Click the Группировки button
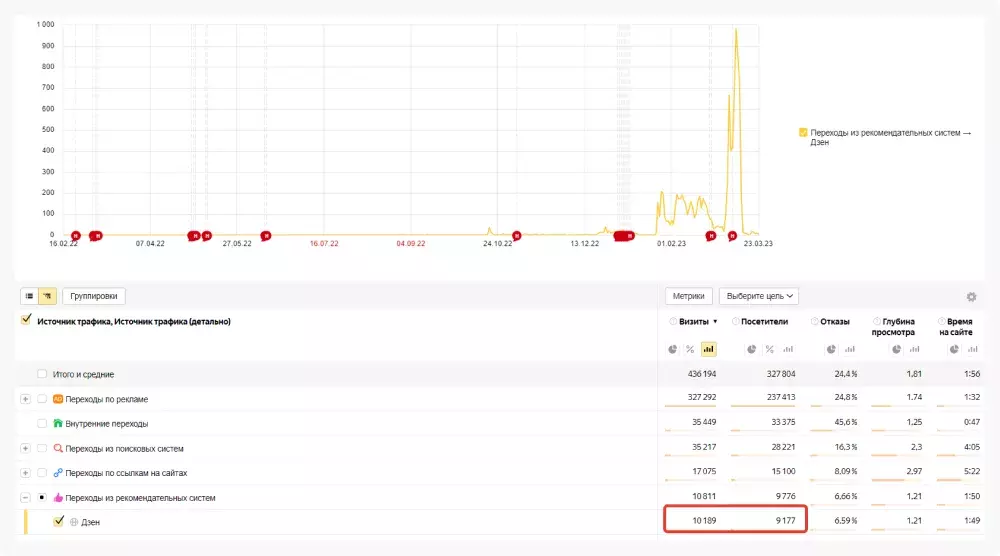The width and height of the screenshot is (1000, 556). coord(93,296)
